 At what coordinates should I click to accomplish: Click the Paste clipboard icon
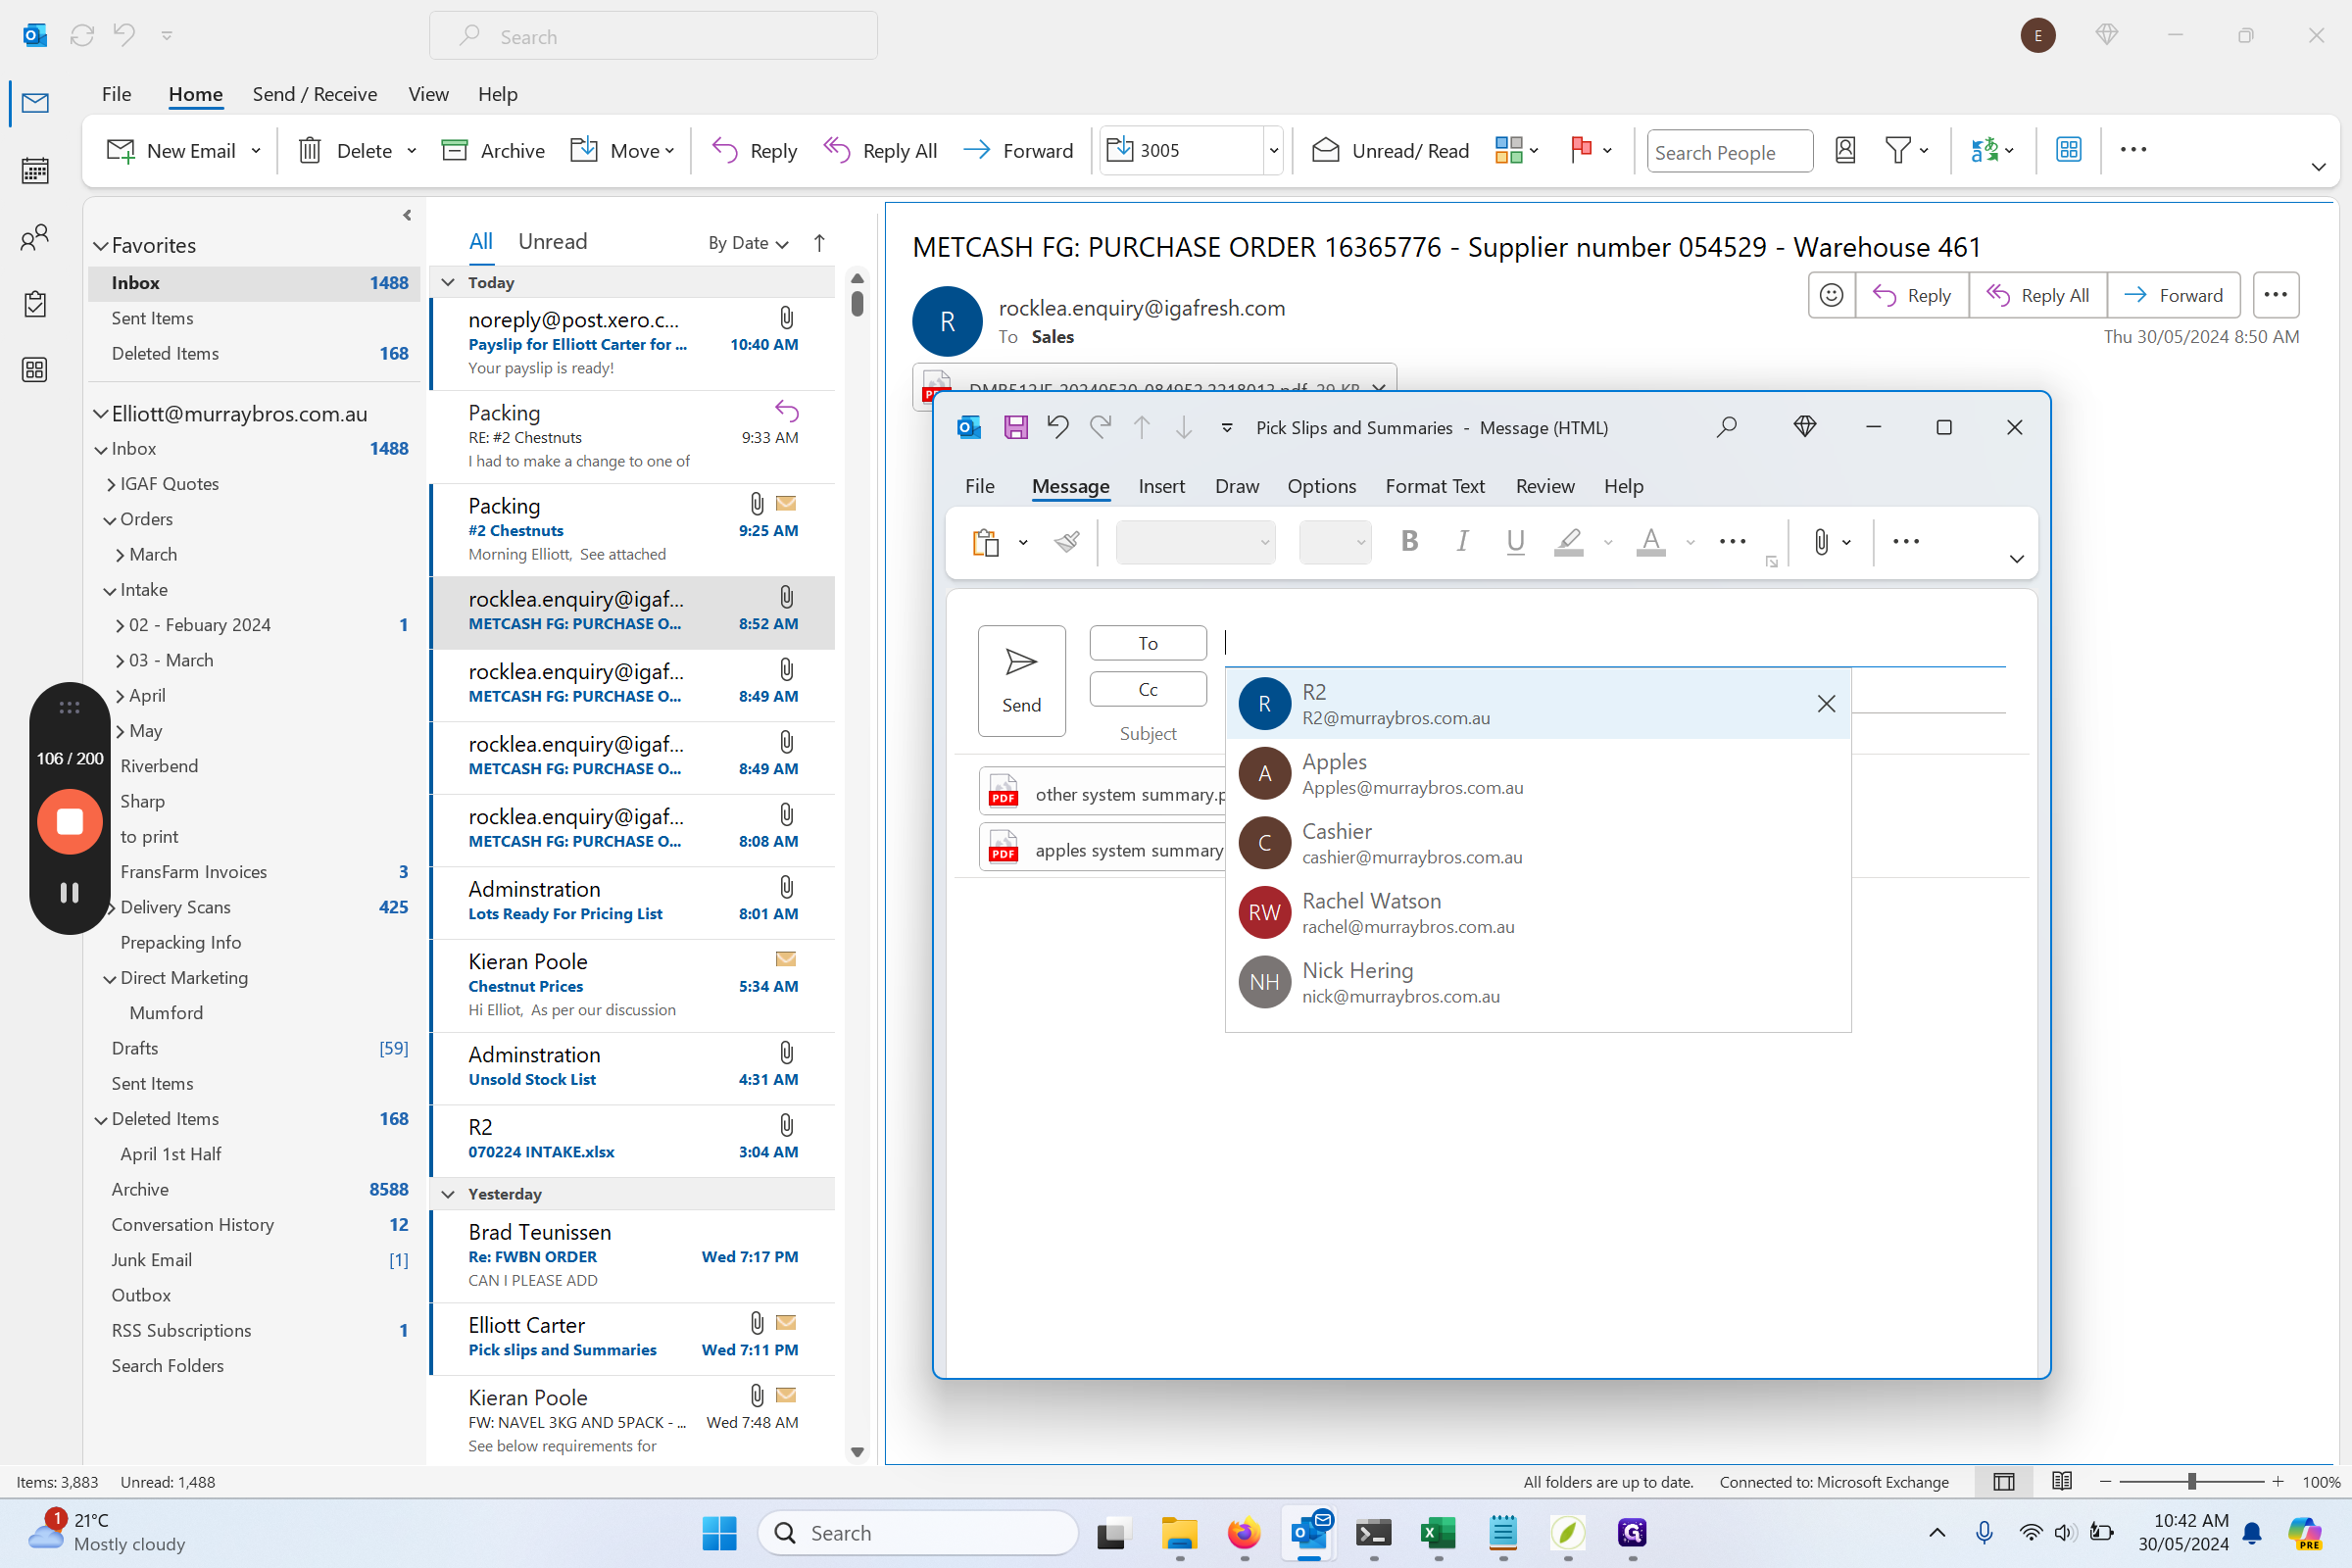click(985, 542)
